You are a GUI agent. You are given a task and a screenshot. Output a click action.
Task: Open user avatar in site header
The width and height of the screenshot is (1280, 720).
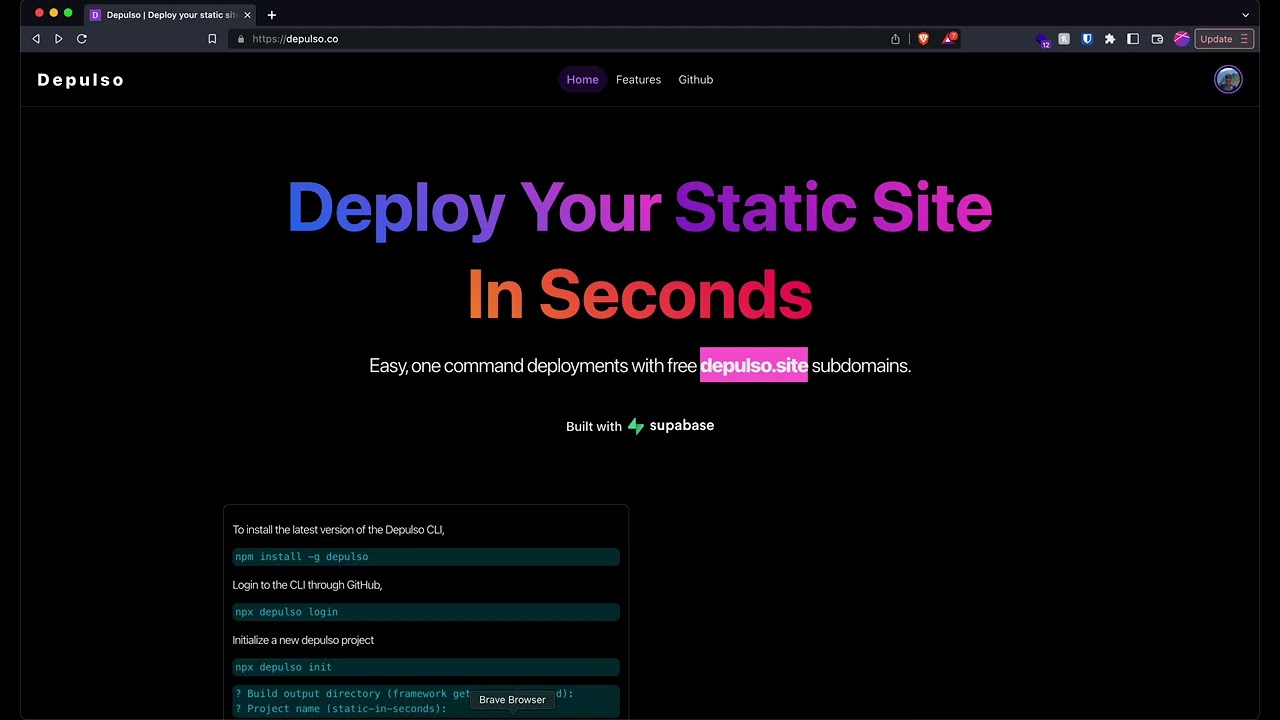coord(1228,80)
